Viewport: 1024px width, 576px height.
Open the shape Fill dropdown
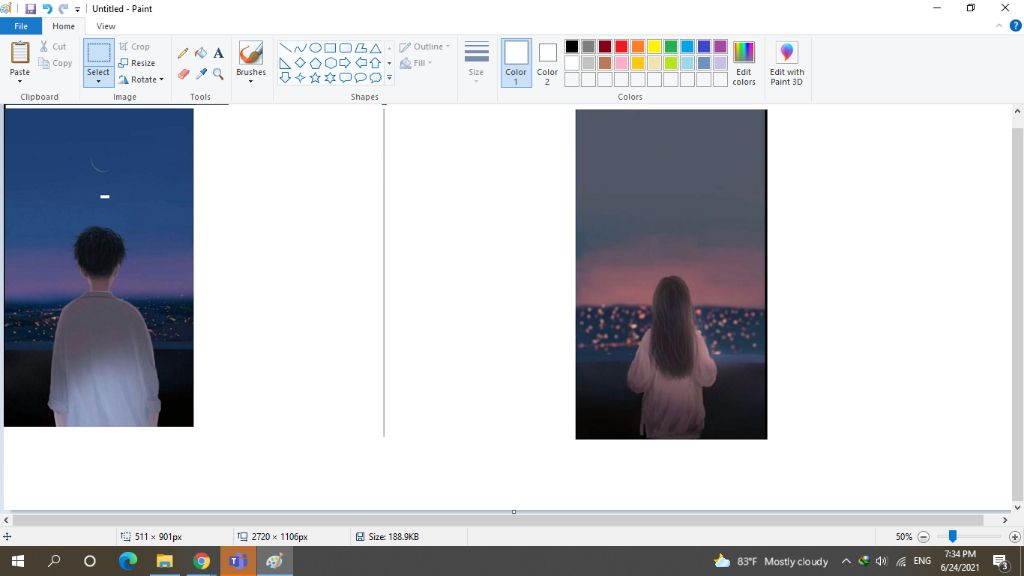point(415,63)
